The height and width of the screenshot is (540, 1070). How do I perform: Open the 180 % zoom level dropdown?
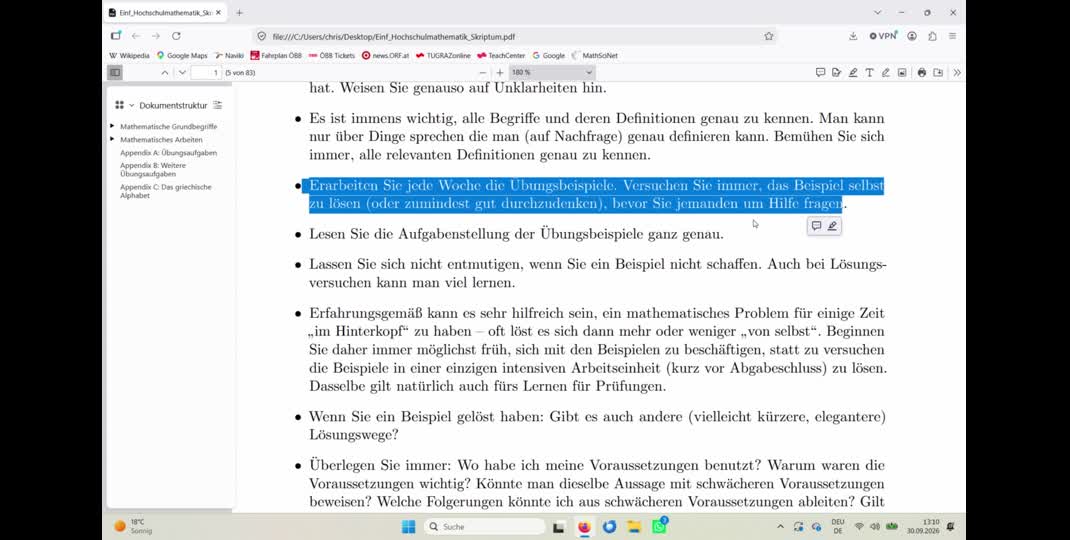tap(552, 72)
